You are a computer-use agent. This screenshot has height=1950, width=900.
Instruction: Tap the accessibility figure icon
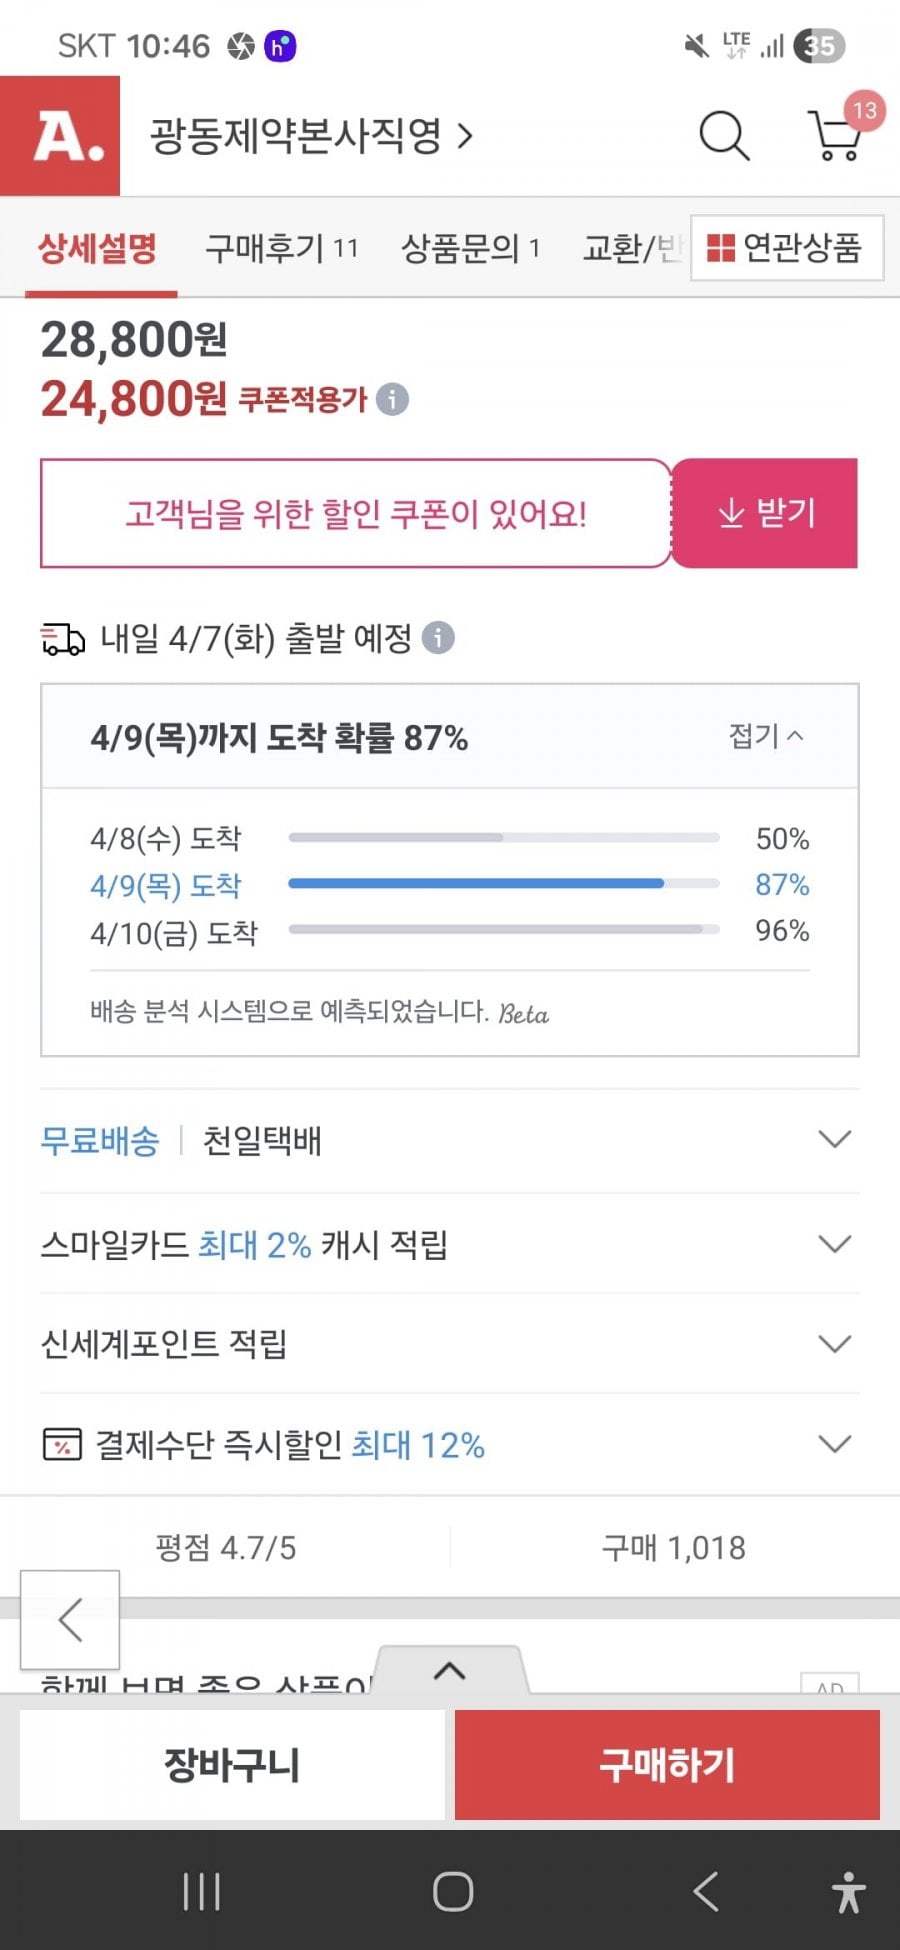[x=849, y=1891]
